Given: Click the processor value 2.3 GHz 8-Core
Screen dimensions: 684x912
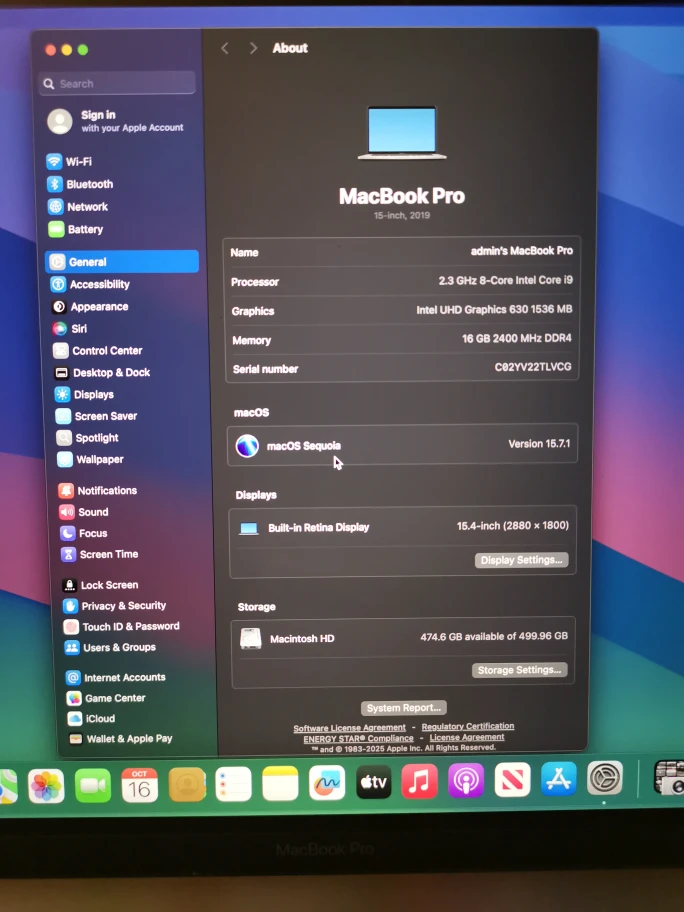Looking at the screenshot, I should click(x=505, y=280).
